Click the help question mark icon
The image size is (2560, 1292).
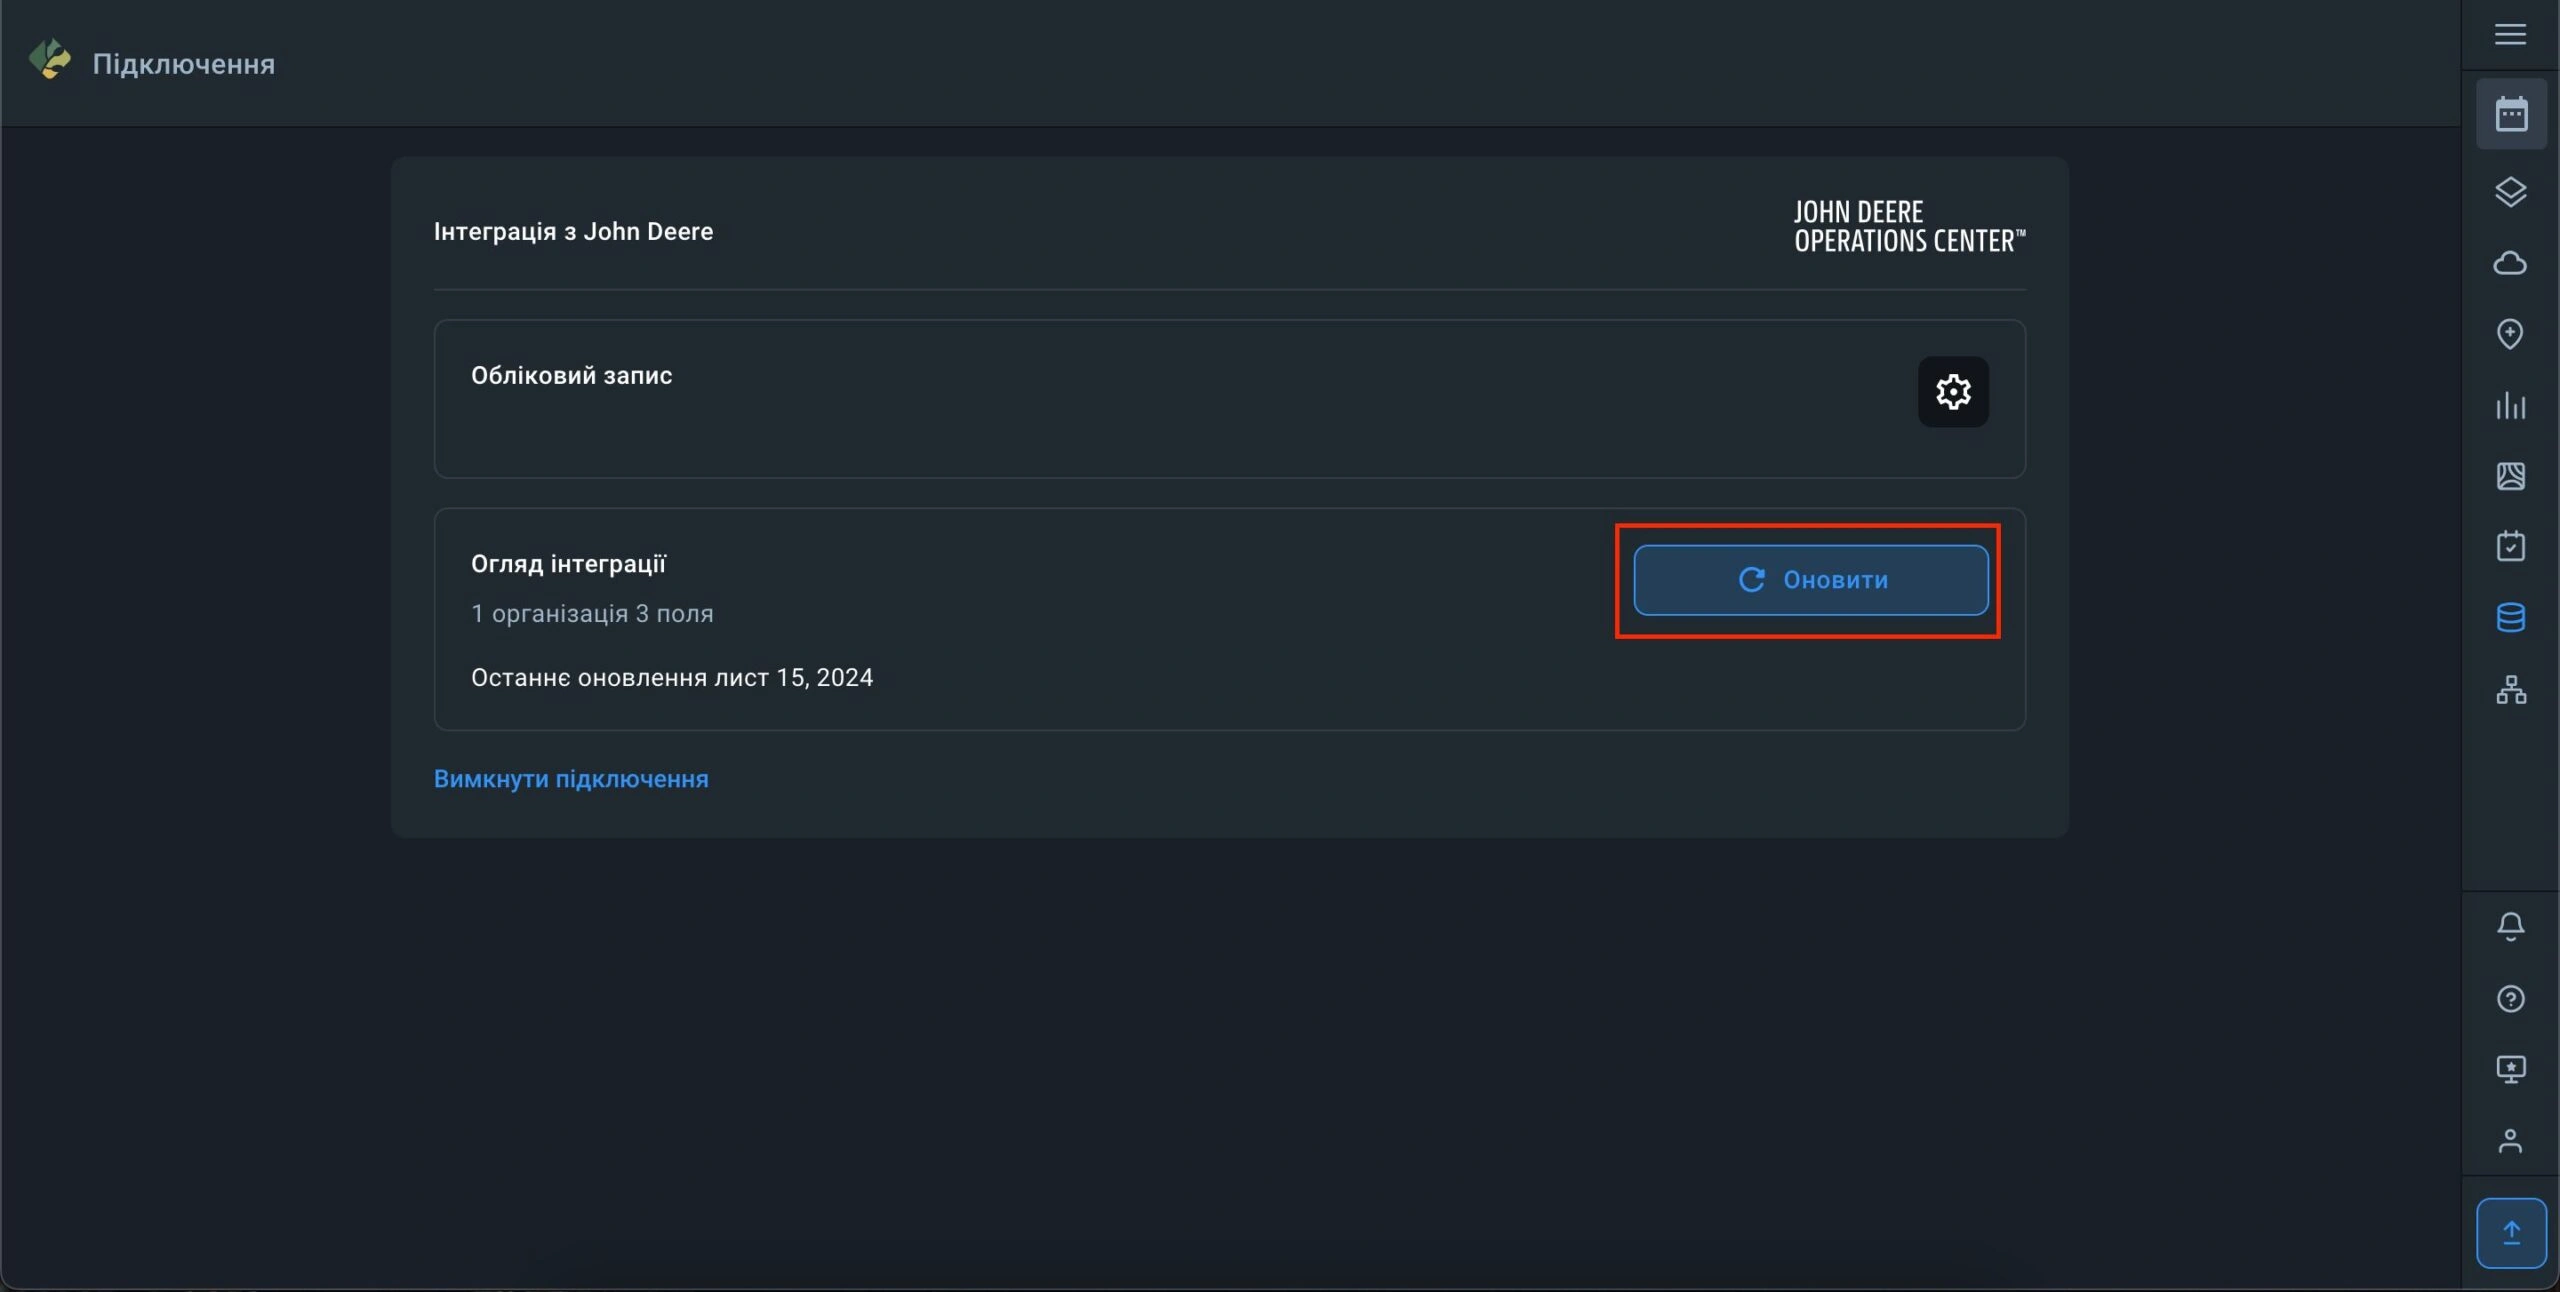(2510, 998)
